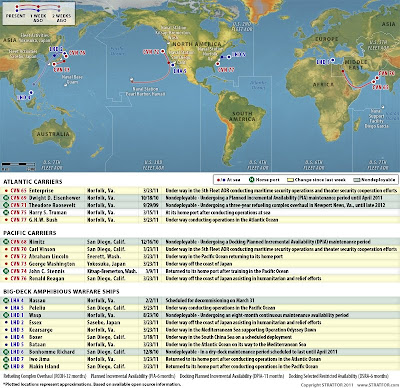
Task: Click the home port icon beside CVN 68 Nimitz
Action: pos(6,242)
